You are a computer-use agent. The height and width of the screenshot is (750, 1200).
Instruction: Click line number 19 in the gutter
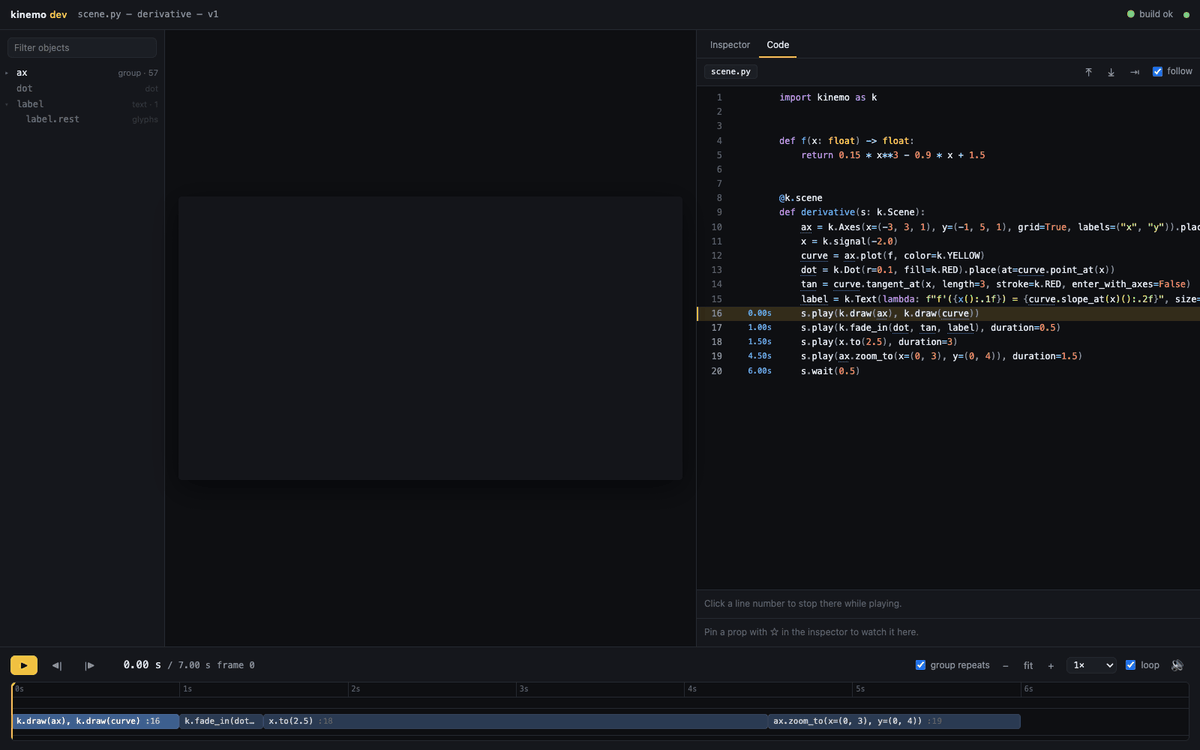717,356
